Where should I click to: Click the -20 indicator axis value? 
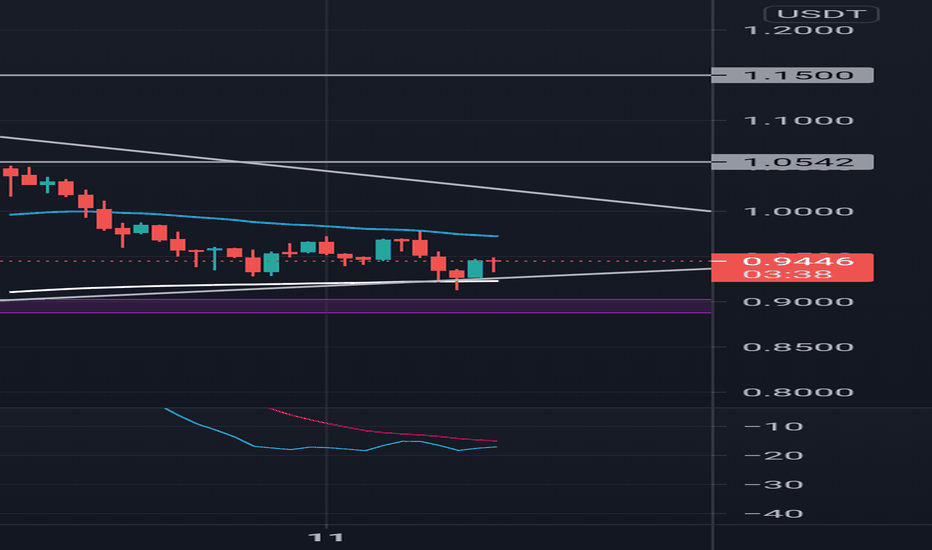773,455
